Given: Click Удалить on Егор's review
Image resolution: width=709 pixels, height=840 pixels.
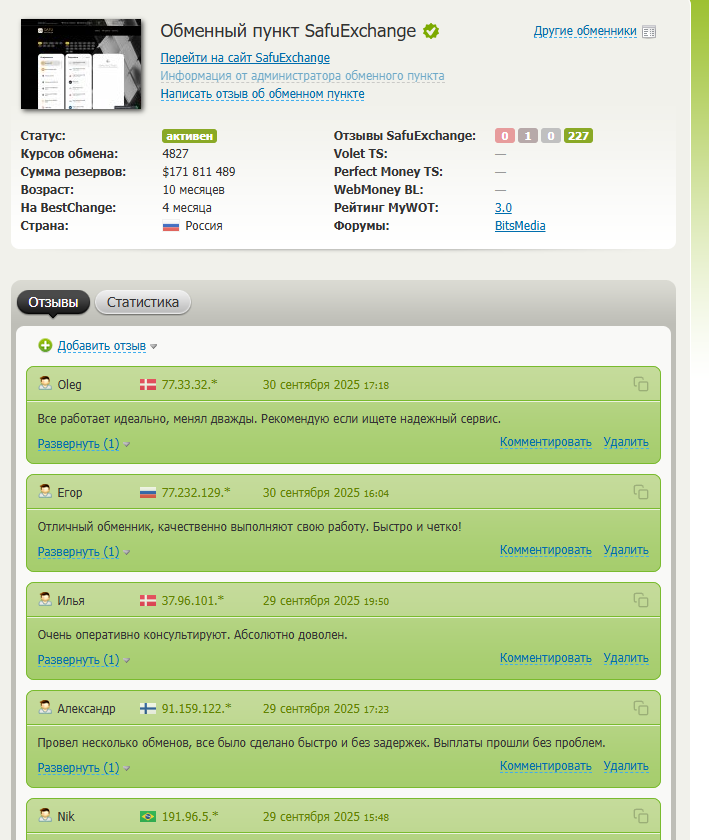Looking at the screenshot, I should tap(626, 550).
